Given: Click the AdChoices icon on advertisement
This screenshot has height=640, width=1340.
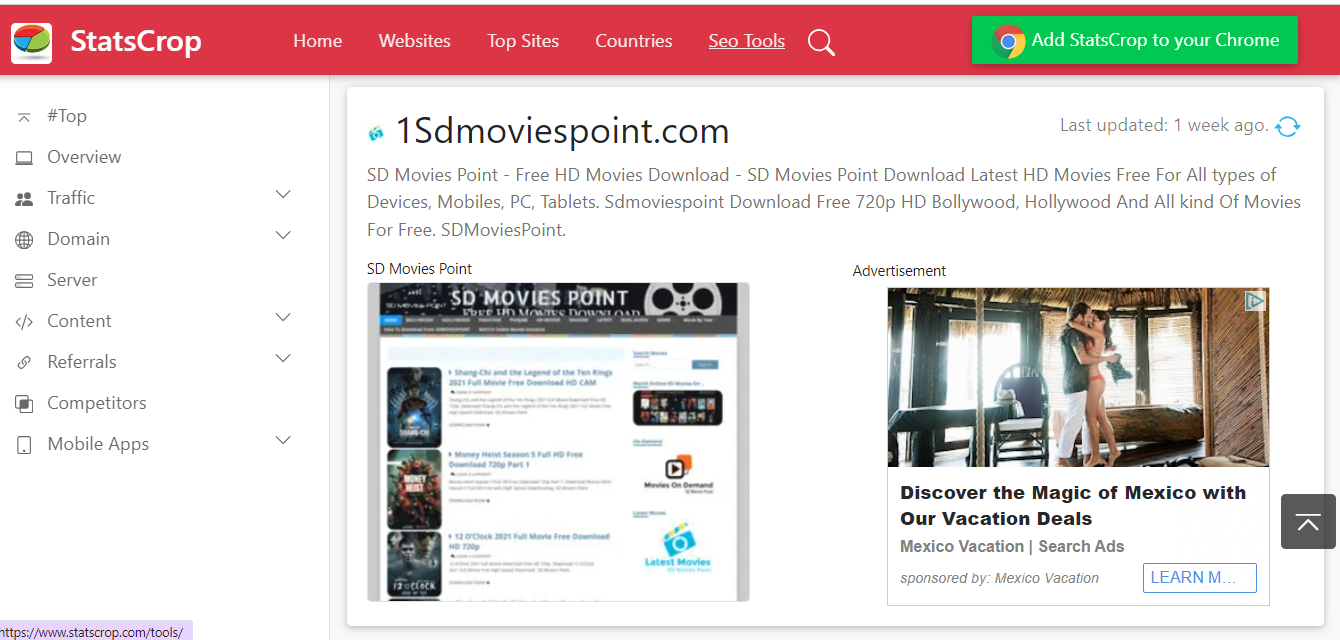Looking at the screenshot, I should pos(1256,301).
